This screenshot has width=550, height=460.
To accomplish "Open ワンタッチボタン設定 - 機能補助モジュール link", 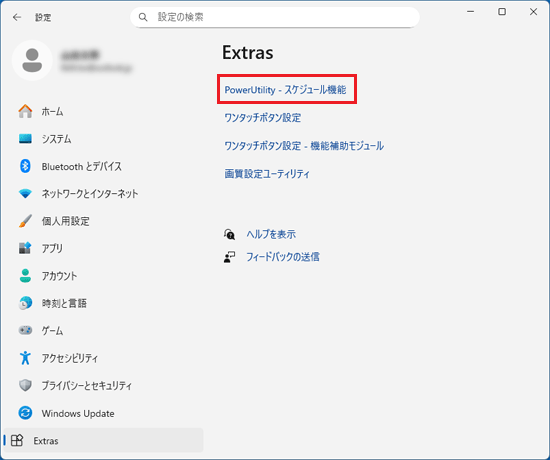I will [x=304, y=146].
